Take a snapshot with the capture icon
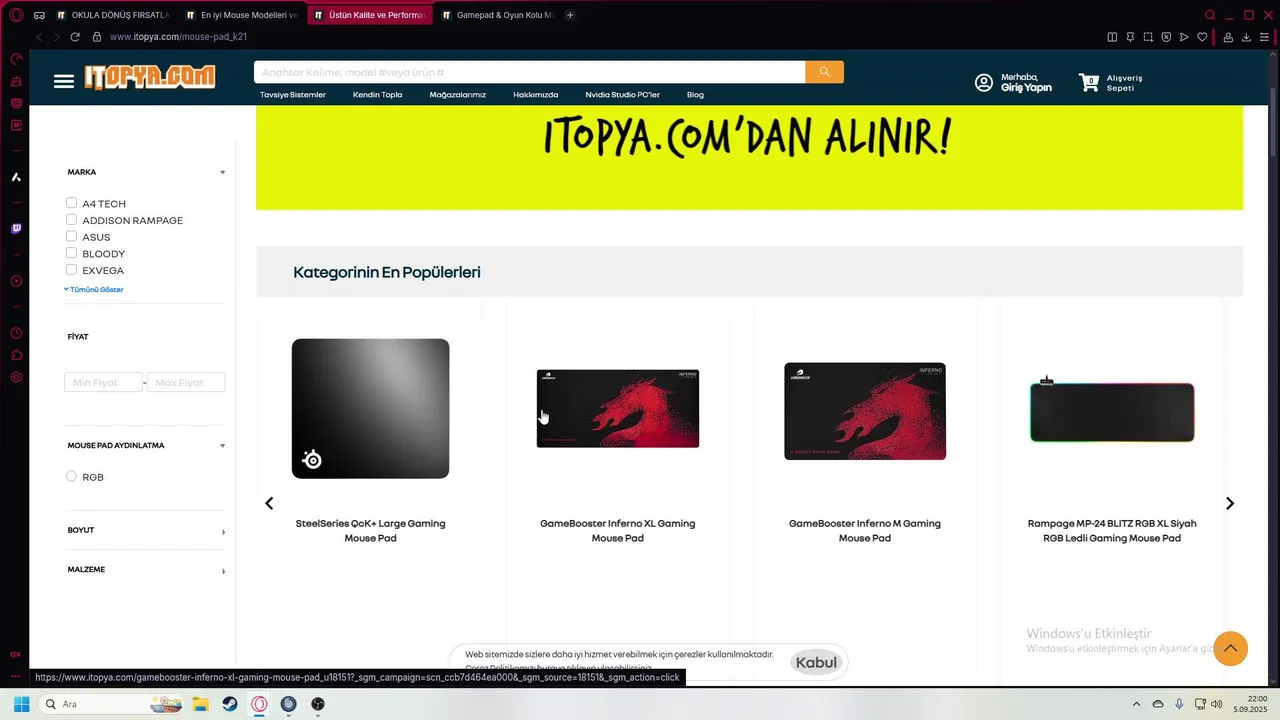 (1148, 37)
